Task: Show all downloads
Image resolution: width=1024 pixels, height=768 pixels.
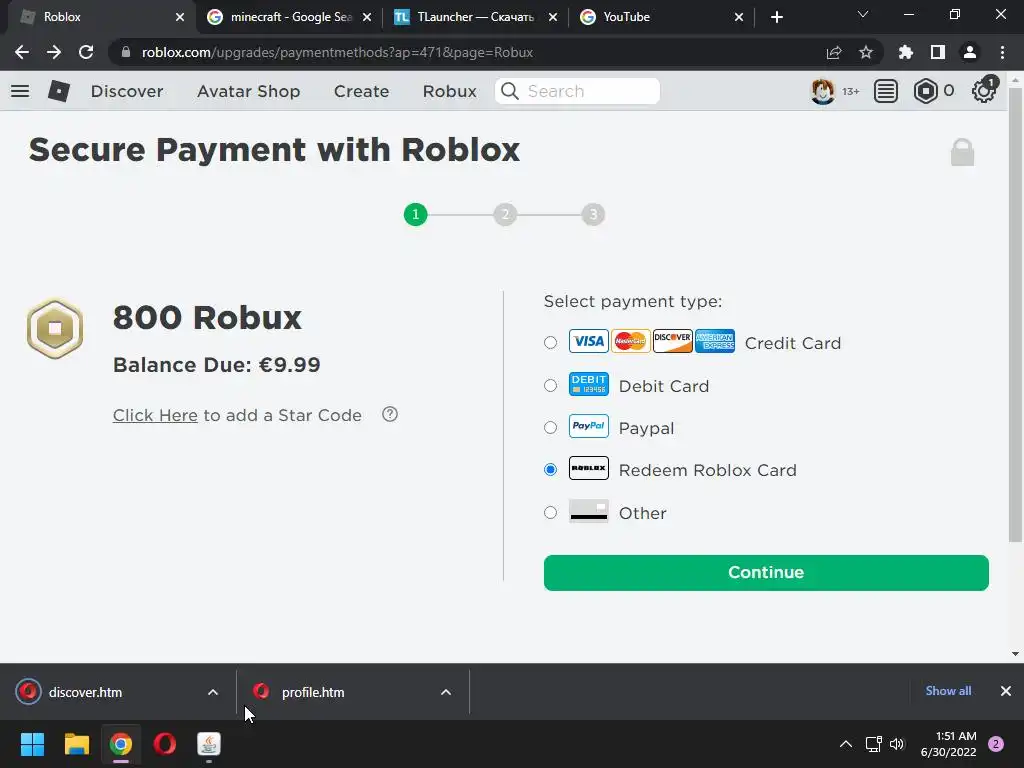Action: click(948, 691)
